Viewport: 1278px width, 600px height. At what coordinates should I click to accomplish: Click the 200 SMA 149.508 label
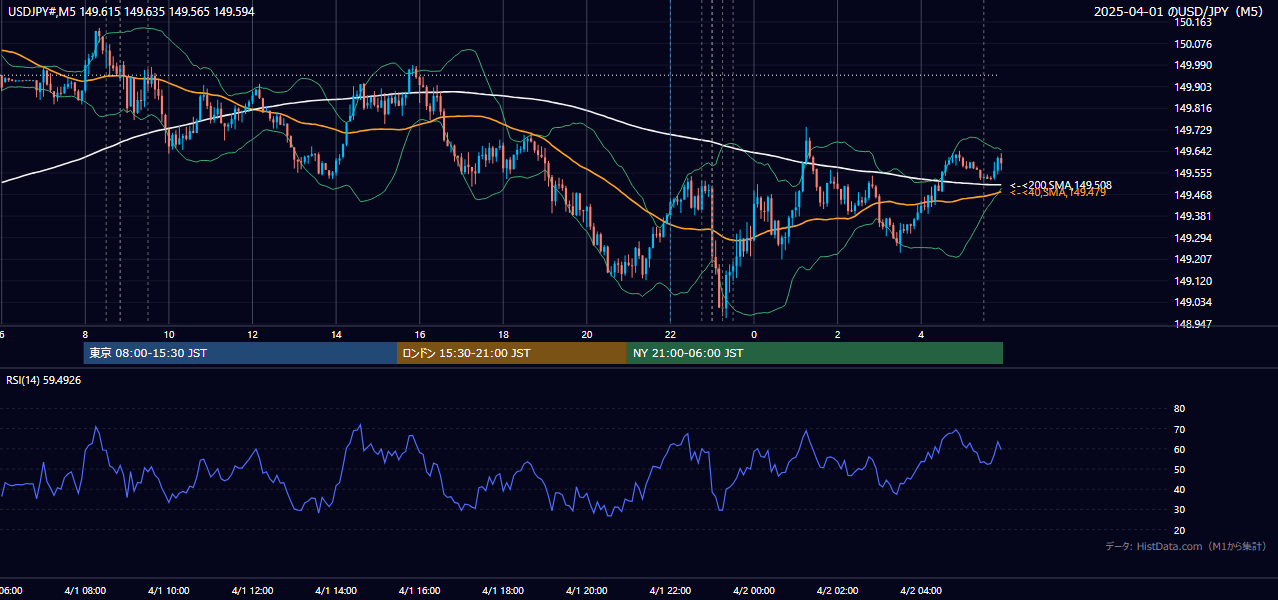click(1060, 185)
